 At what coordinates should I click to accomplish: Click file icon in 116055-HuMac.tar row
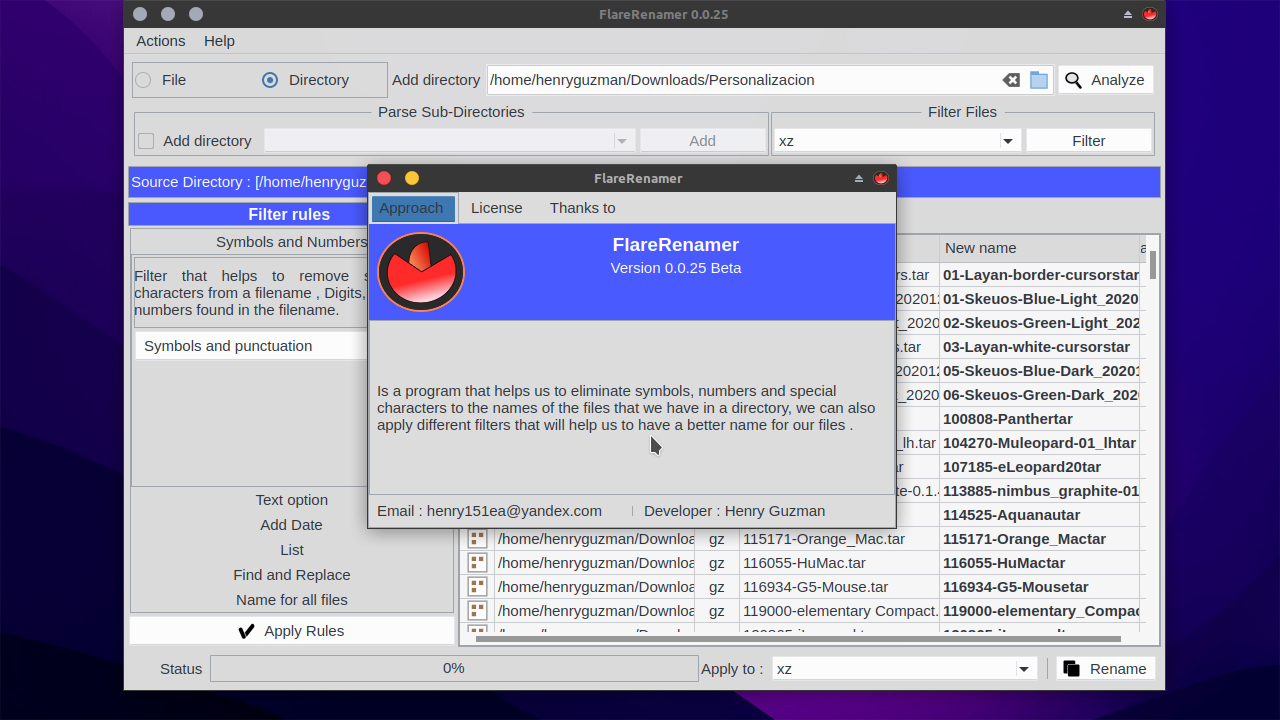pyautogui.click(x=477, y=563)
